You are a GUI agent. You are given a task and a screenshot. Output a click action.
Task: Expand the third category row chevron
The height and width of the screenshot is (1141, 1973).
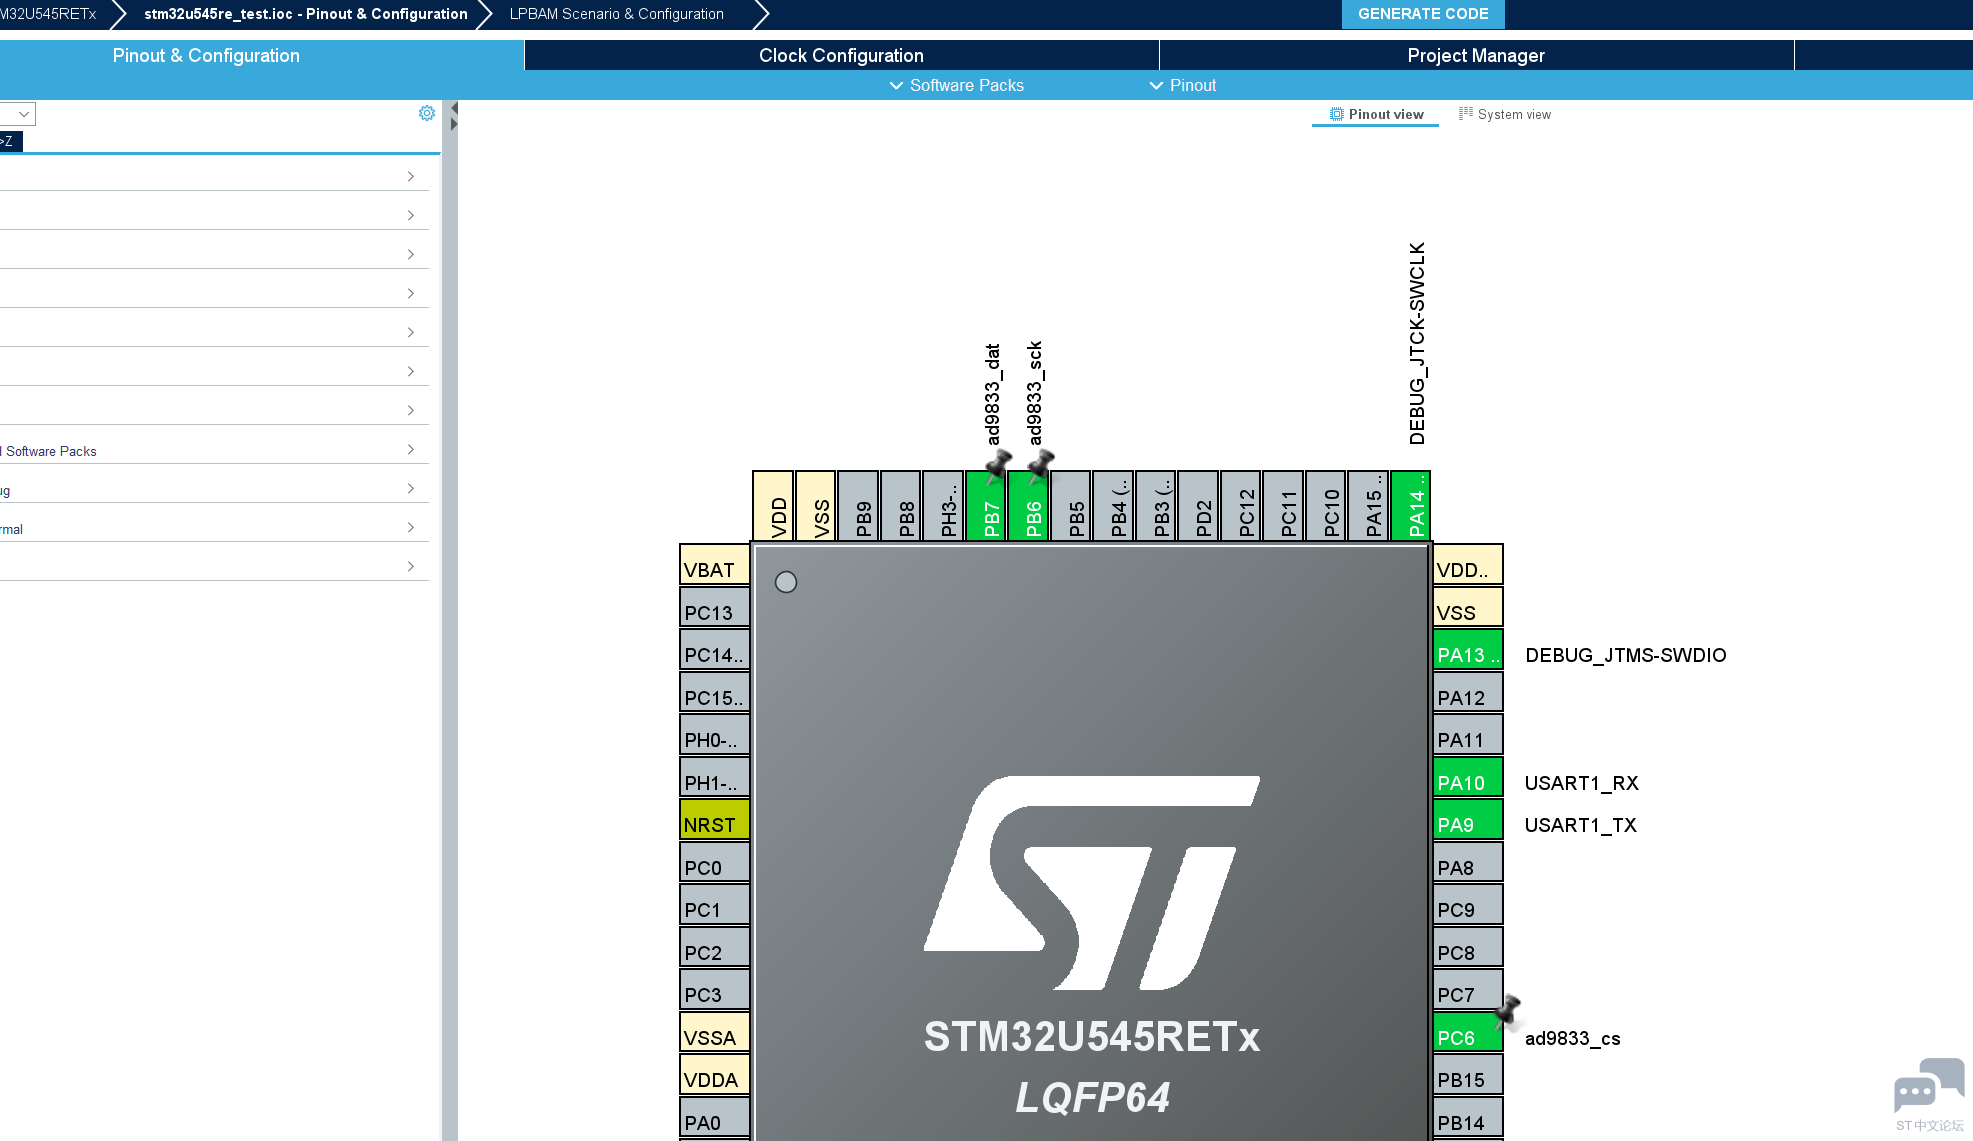click(x=410, y=254)
